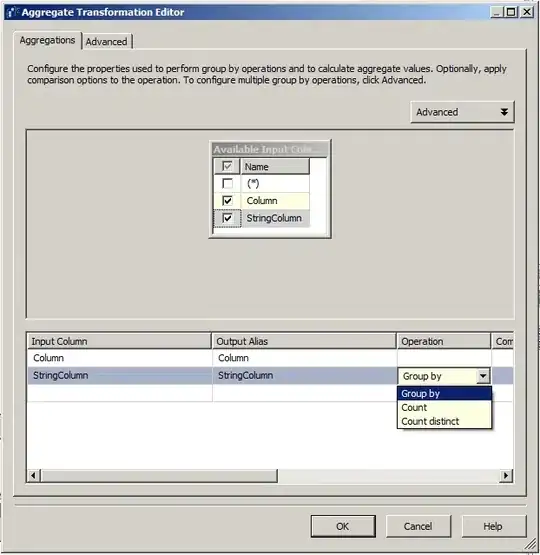Choose Group by from the operation list
The image size is (540, 555).
444,394
